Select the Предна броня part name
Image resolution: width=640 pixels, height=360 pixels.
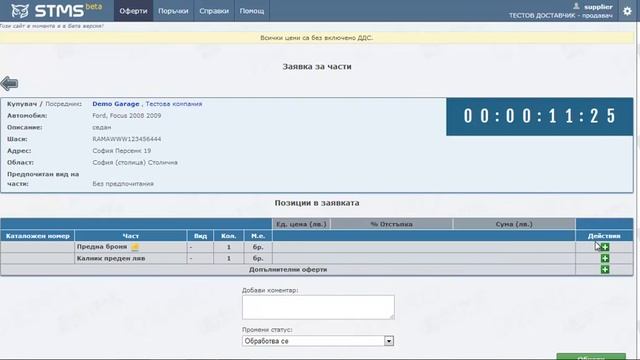pyautogui.click(x=102, y=247)
